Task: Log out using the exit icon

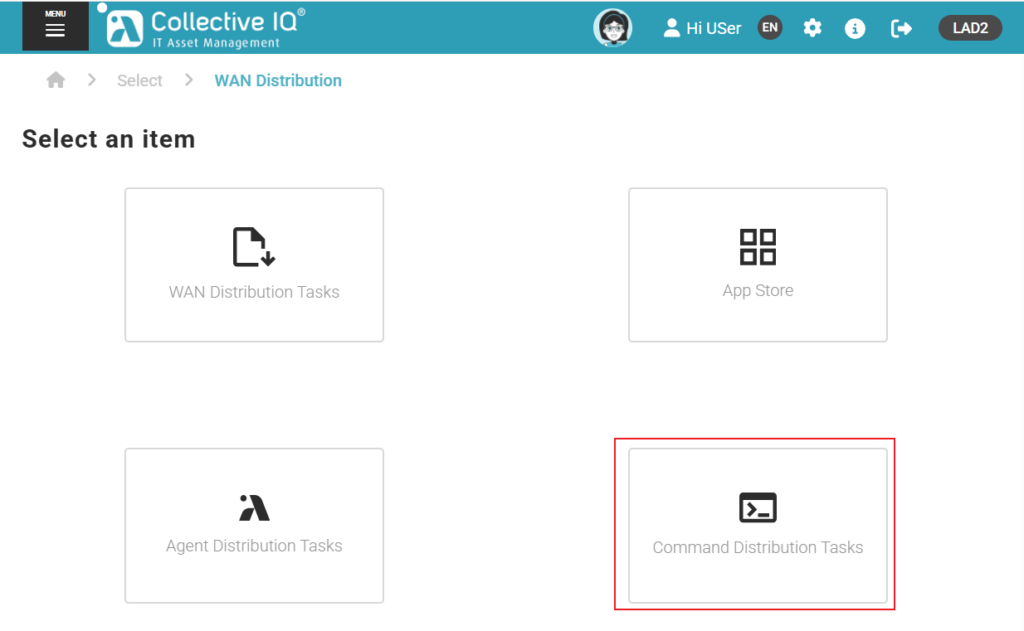Action: coord(901,28)
